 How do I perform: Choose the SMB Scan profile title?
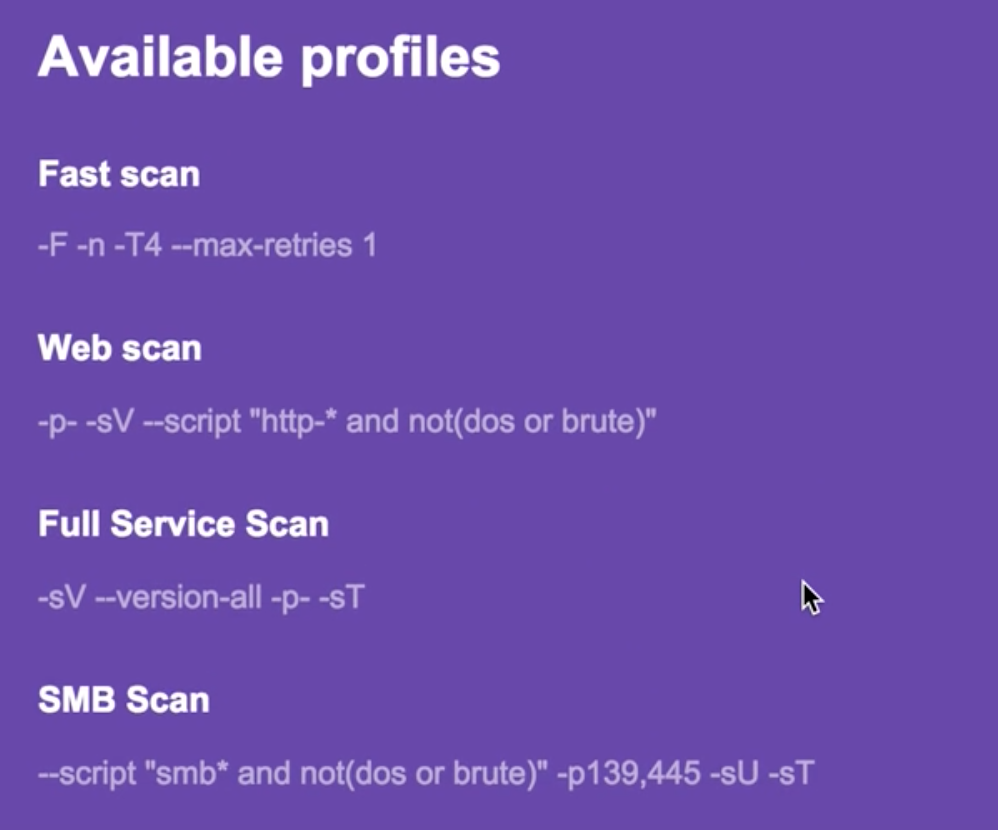pyautogui.click(x=124, y=700)
